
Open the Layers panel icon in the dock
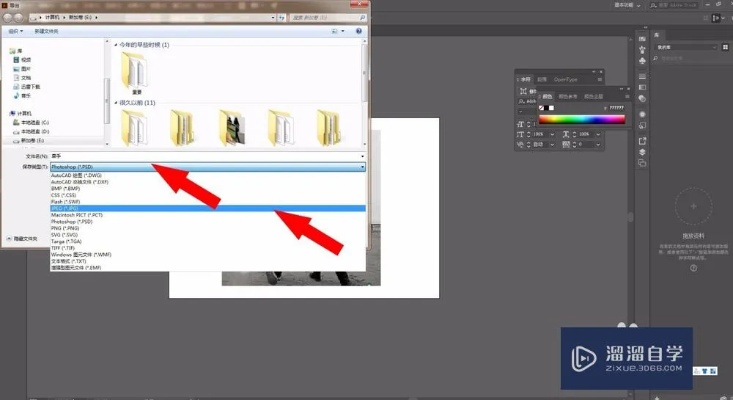pyautogui.click(x=642, y=152)
